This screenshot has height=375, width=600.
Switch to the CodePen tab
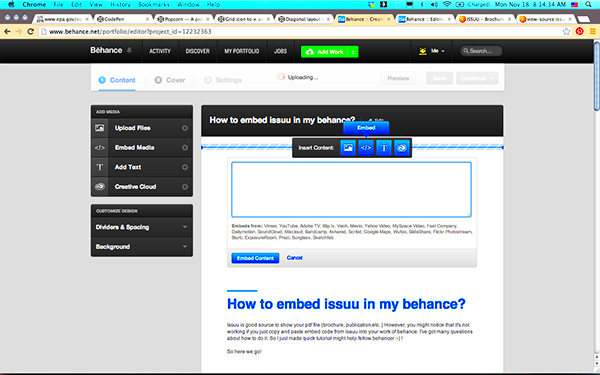tap(122, 19)
